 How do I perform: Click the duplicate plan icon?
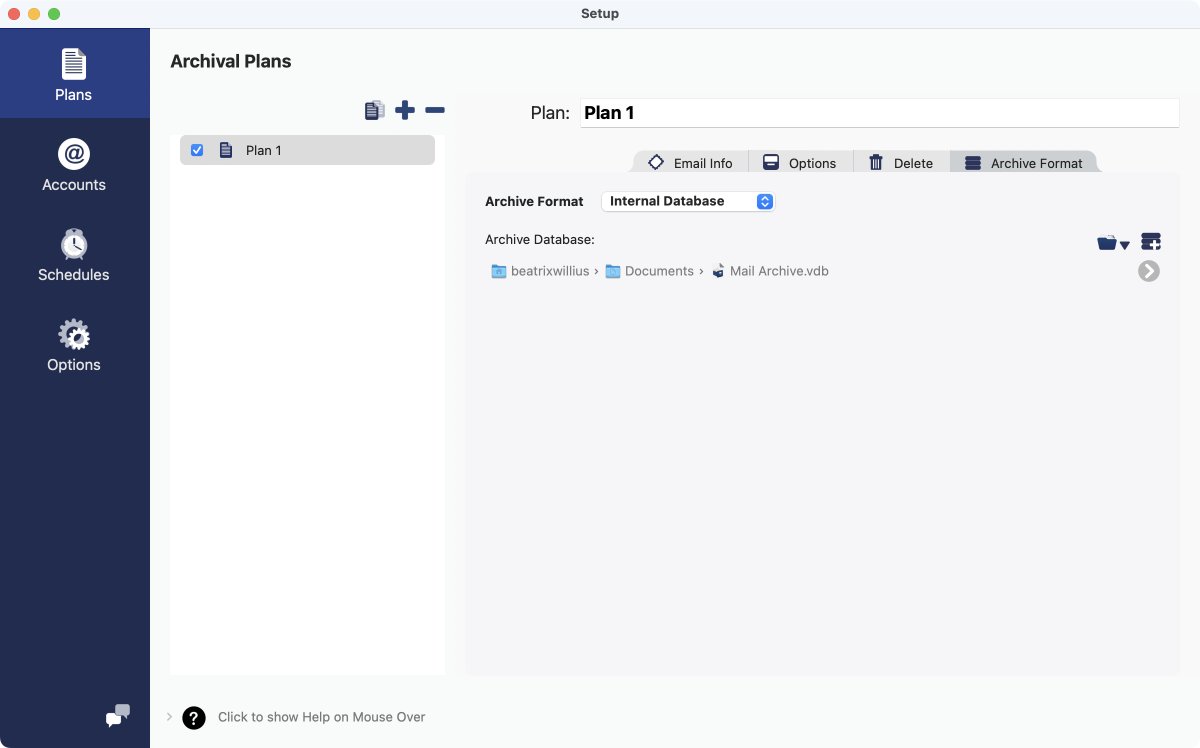point(375,110)
